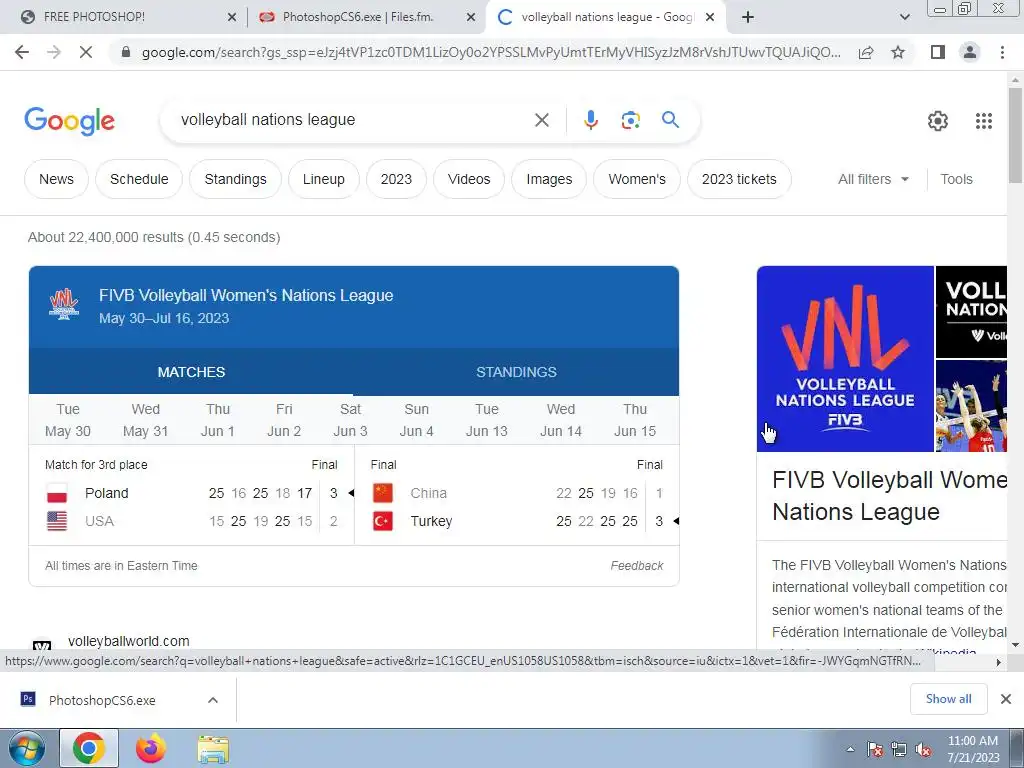Screen dimensions: 1024x768
Task: Click the Standings filter chip
Action: tap(235, 179)
